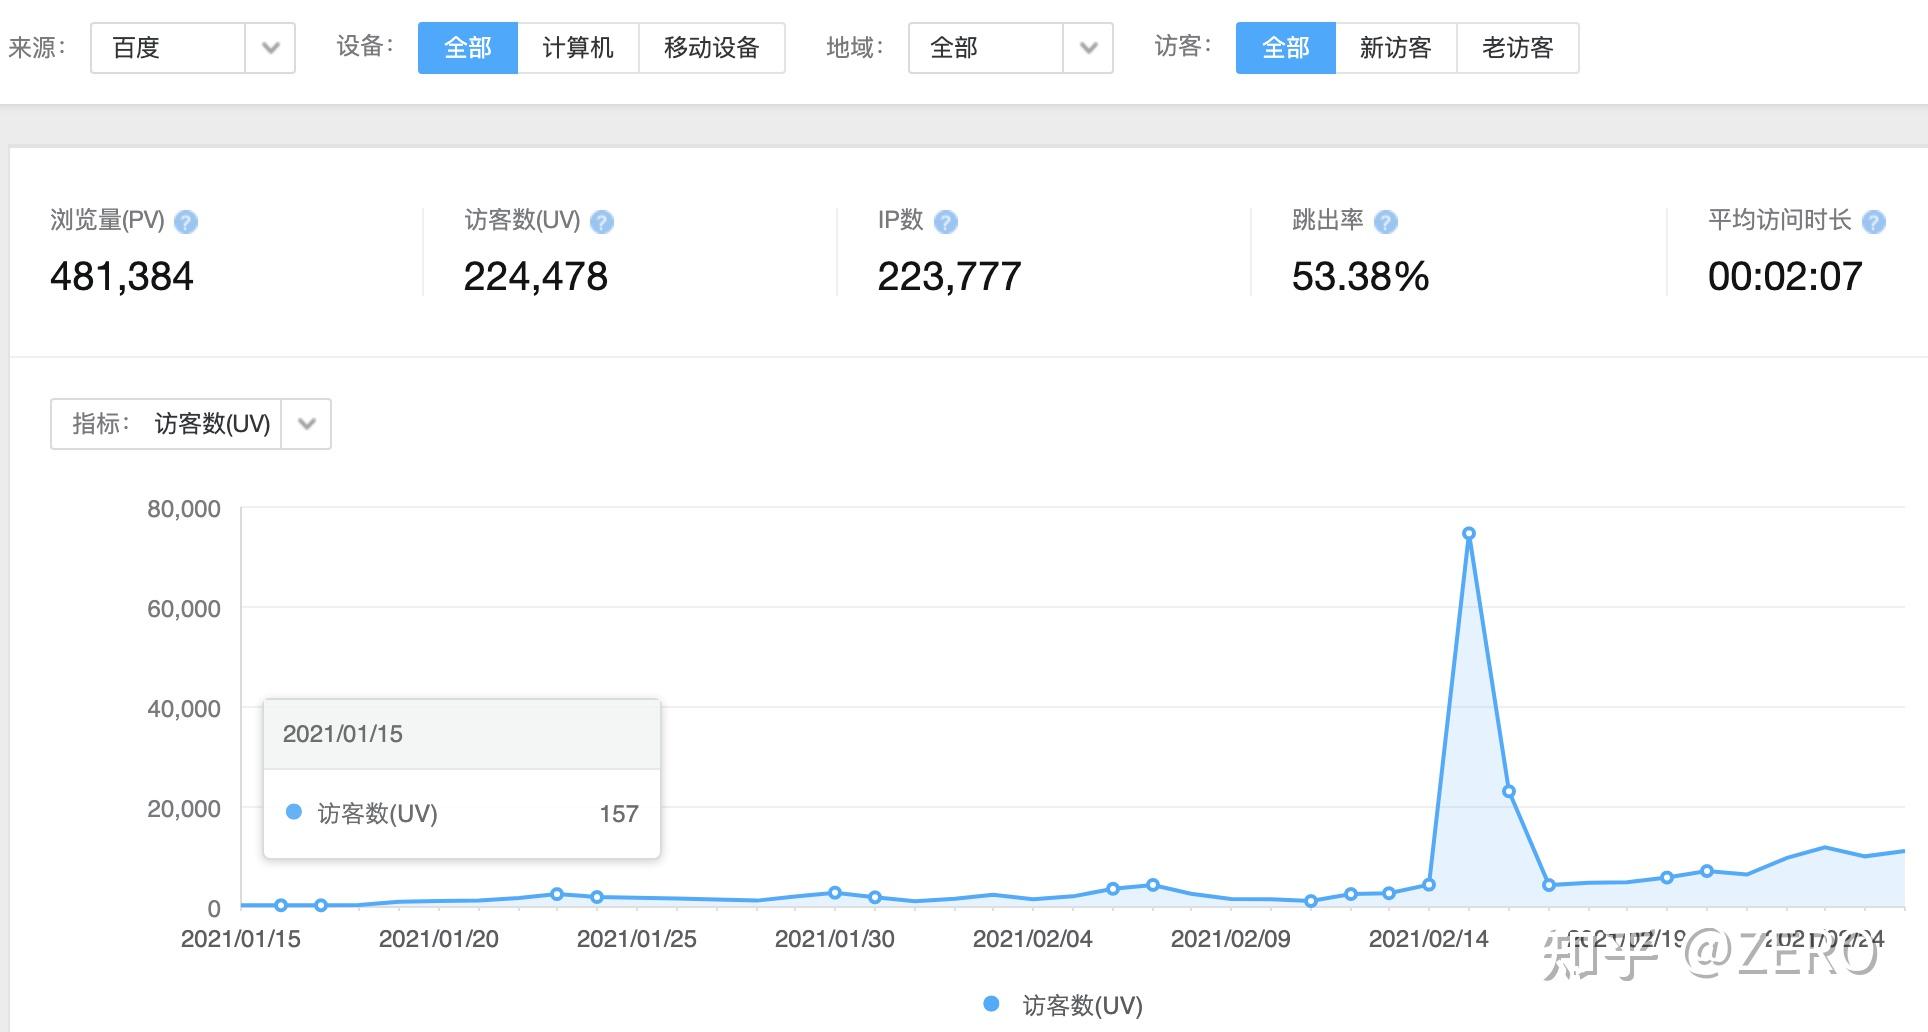The height and width of the screenshot is (1032, 1928).
Task: Select 移动设备 as device type
Action: (x=711, y=47)
